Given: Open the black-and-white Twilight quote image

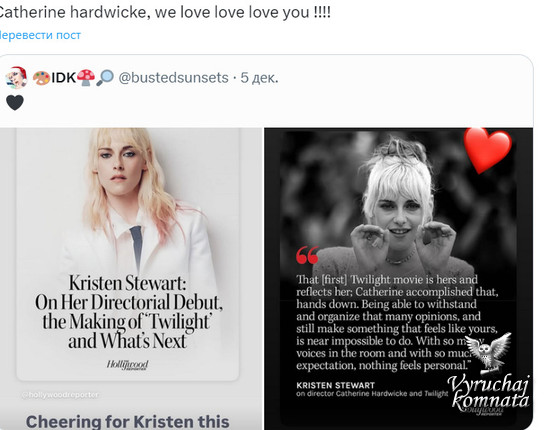Looking at the screenshot, I should point(398,279).
